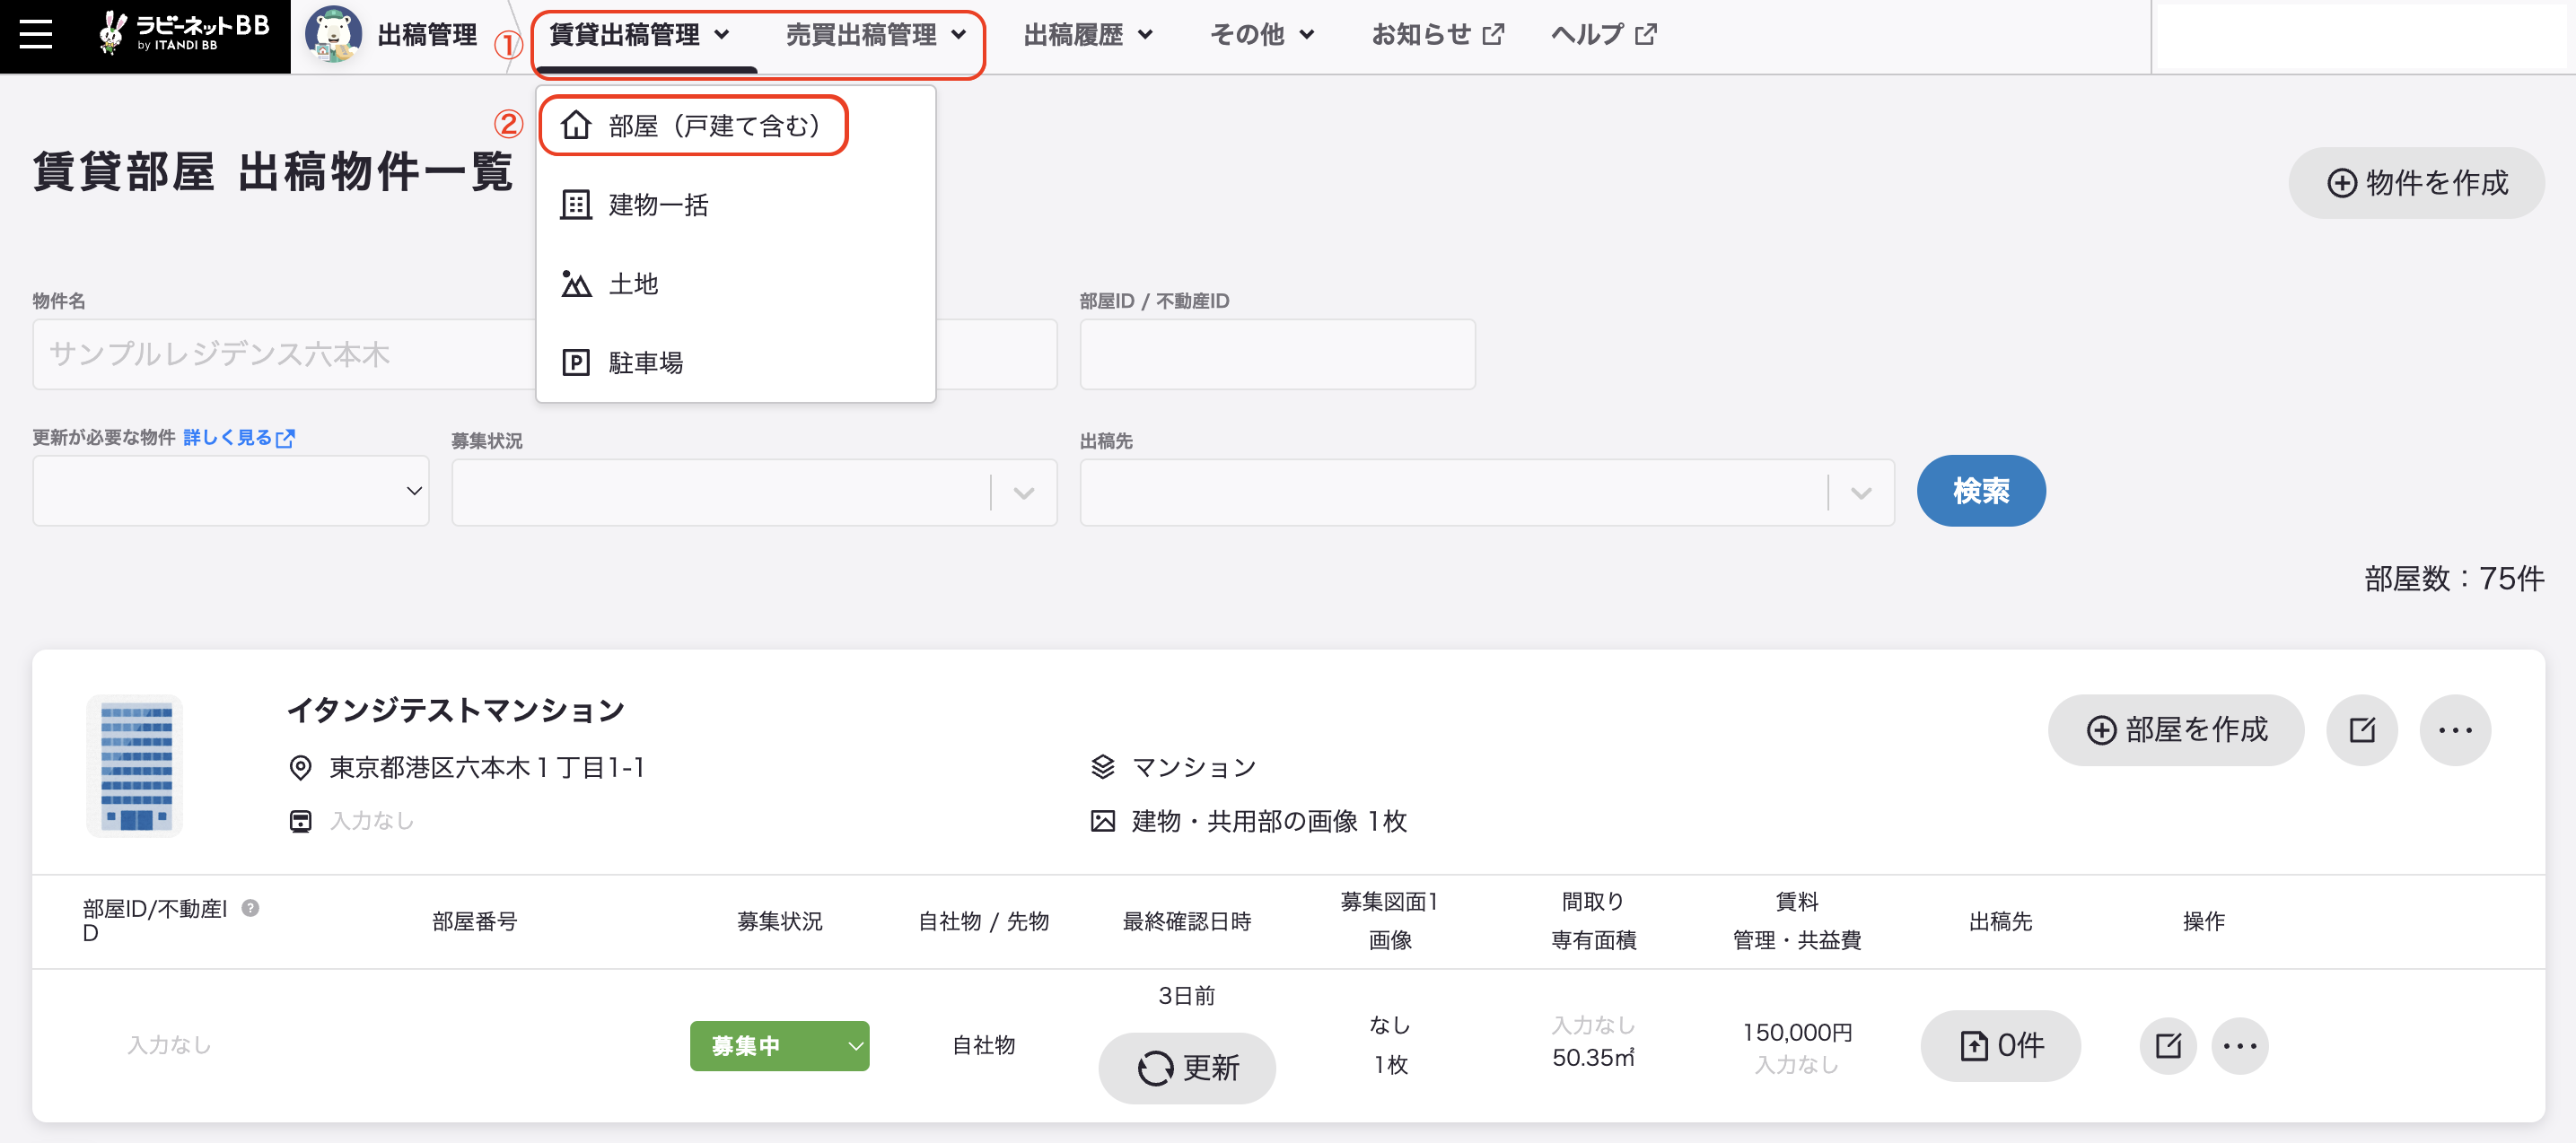This screenshot has height=1143, width=2576.
Task: Click the 検索 button
Action: click(1981, 491)
